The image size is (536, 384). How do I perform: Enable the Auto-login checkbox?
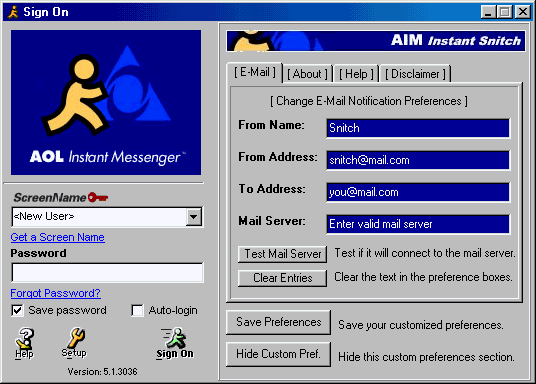click(x=137, y=310)
